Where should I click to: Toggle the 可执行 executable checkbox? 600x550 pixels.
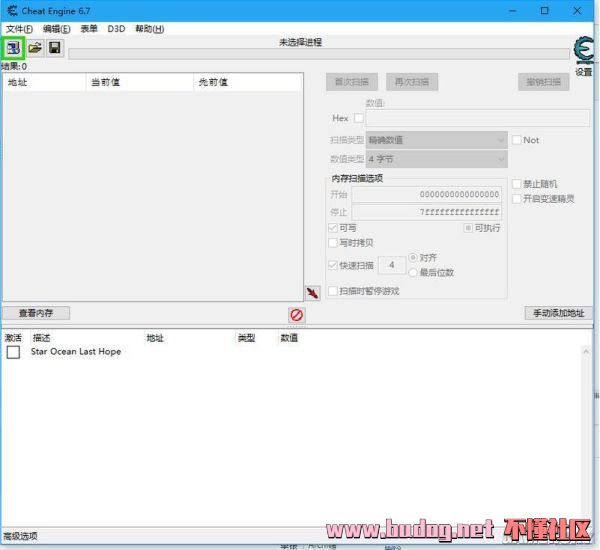(468, 228)
